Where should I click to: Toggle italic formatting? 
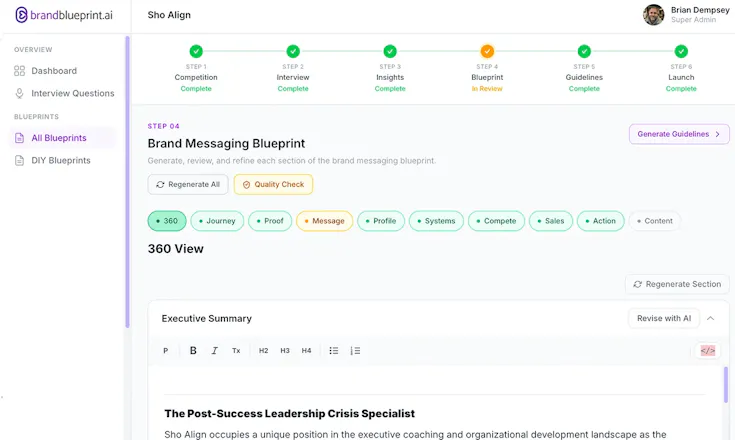(214, 351)
